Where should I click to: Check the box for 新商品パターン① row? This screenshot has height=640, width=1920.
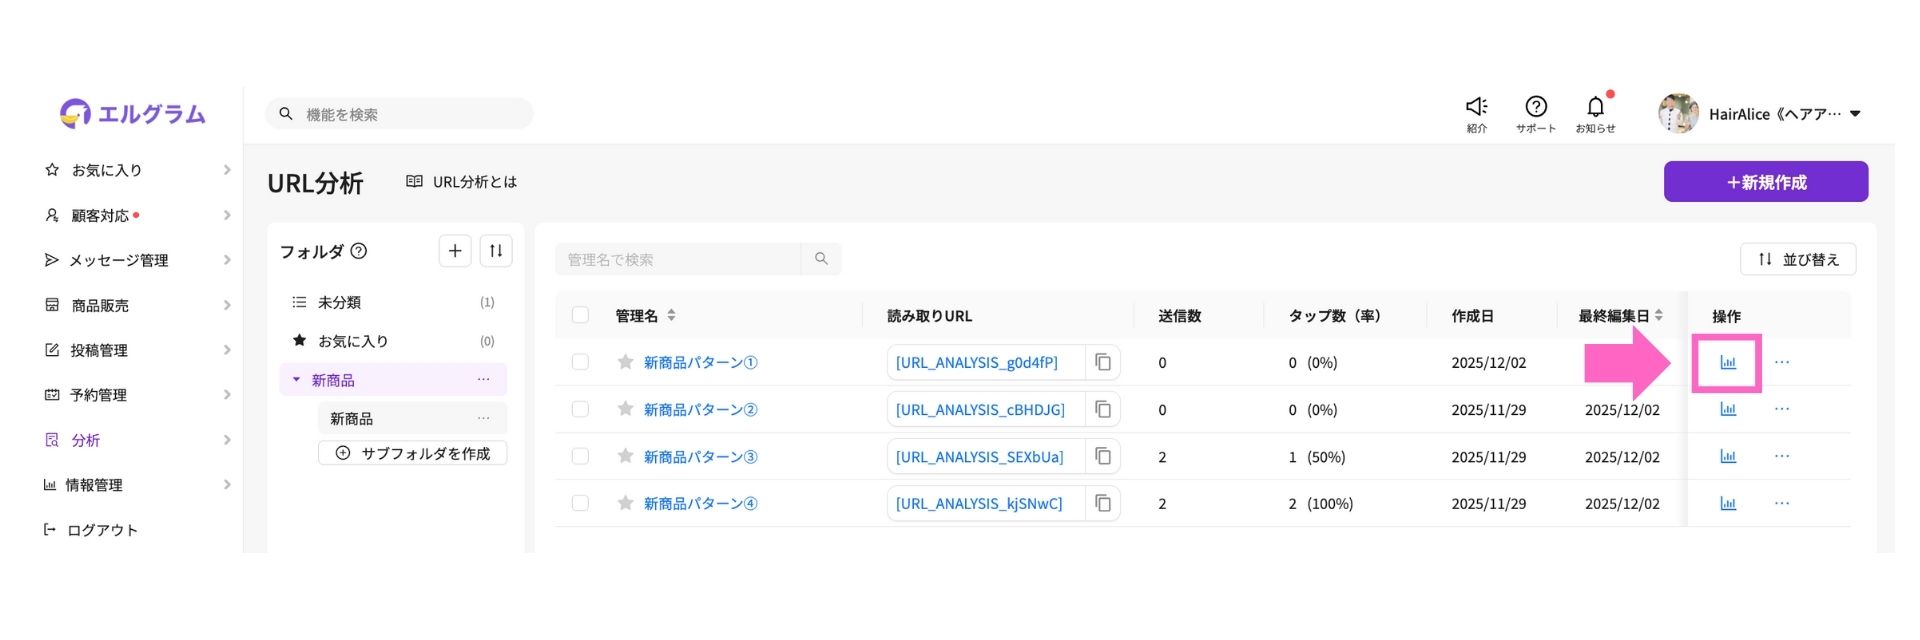point(580,362)
